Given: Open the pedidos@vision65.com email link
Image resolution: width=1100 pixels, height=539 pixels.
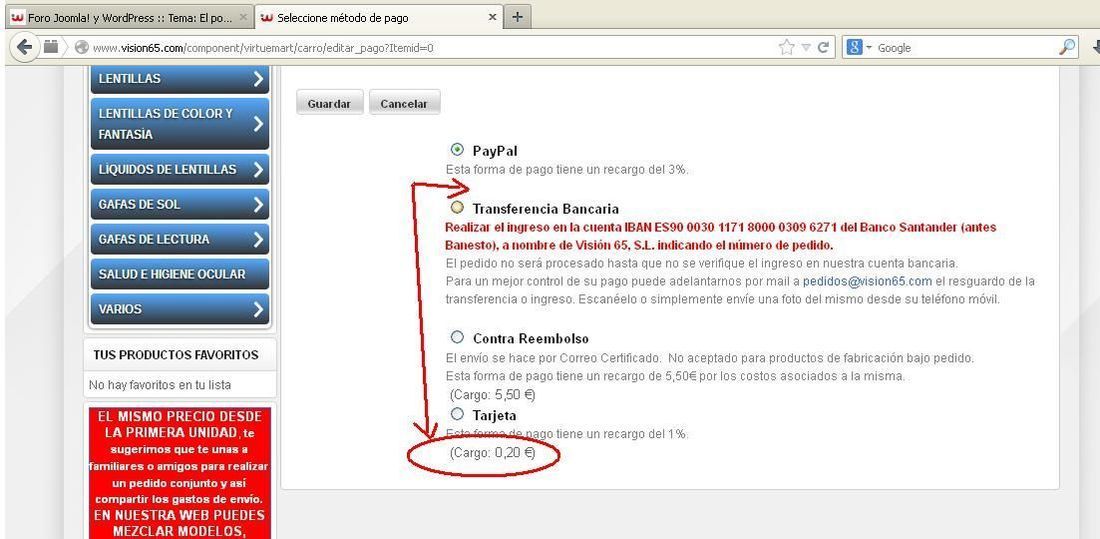Looking at the screenshot, I should [867, 281].
